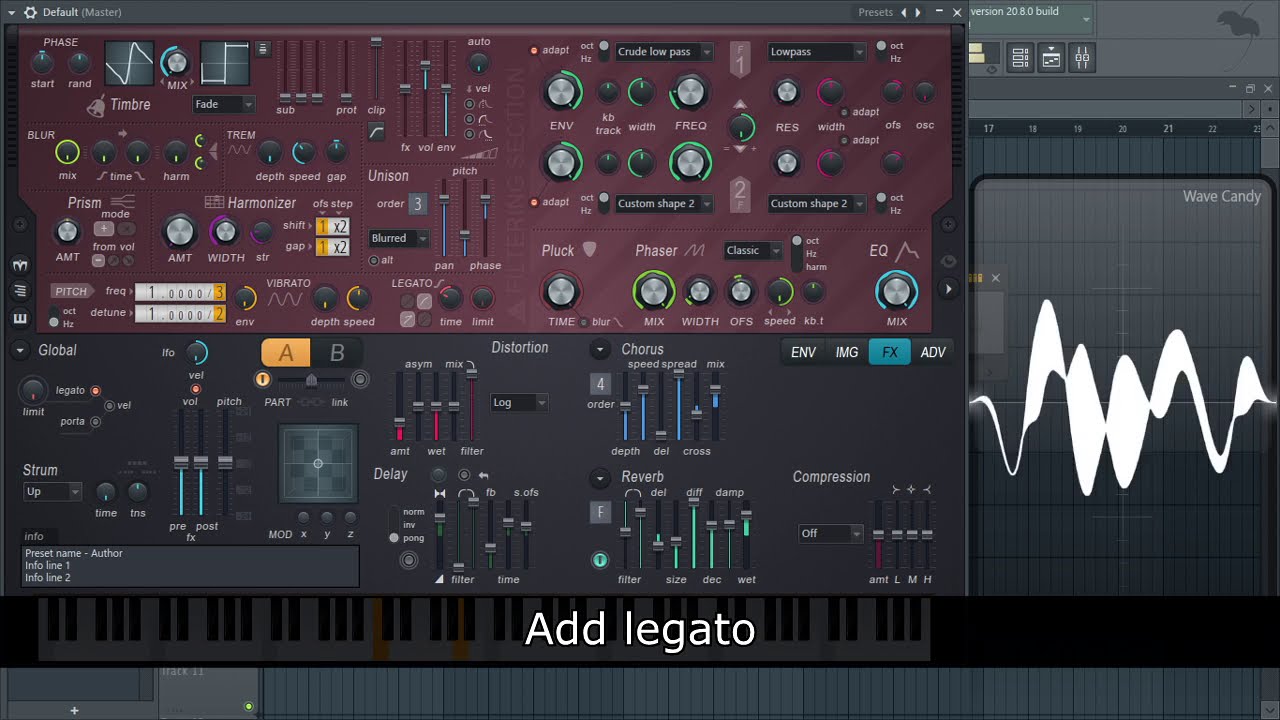Open the Crude low pass filter dropdown
This screenshot has height=720, width=1280.
pos(663,51)
